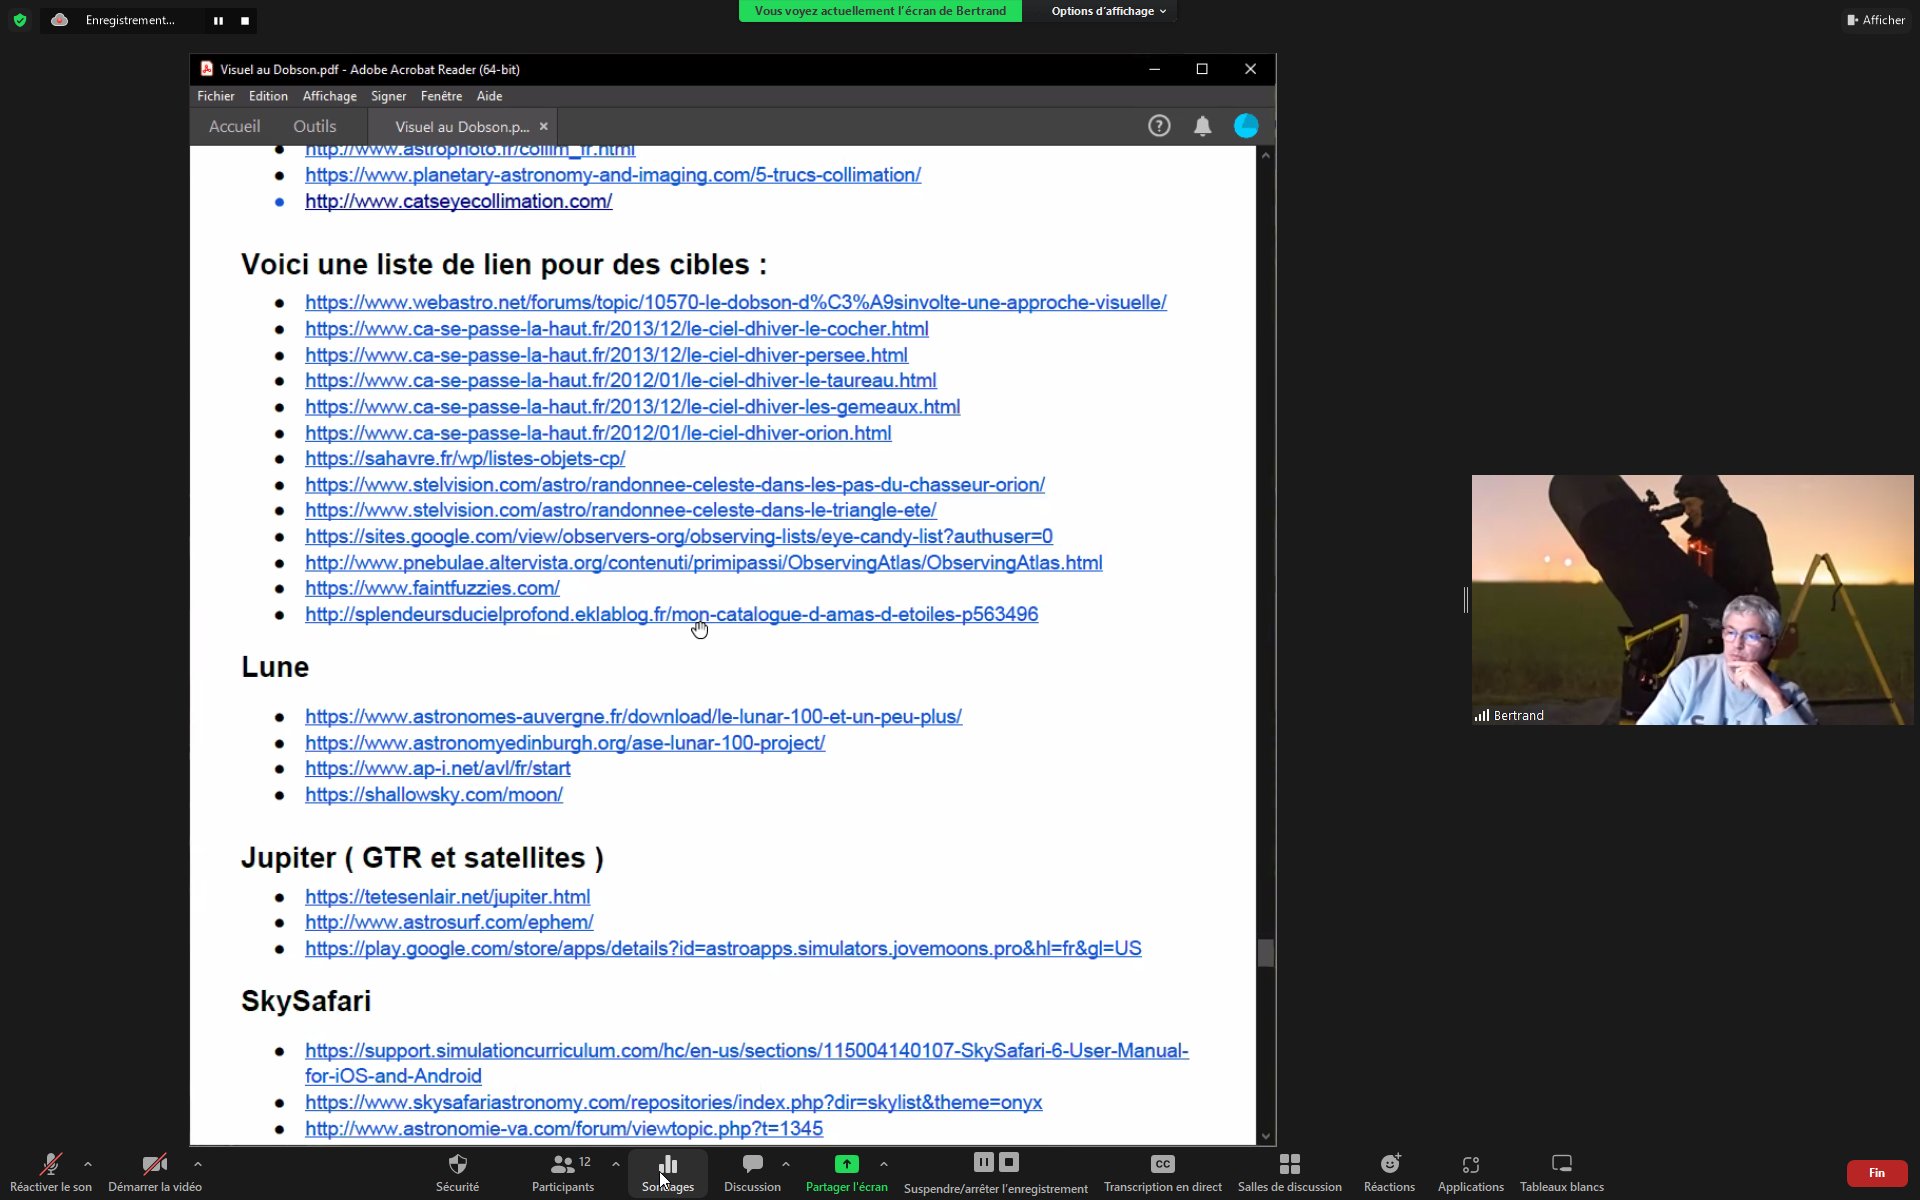Click the PDF scroll-down arrow
Image resolution: width=1920 pixels, height=1200 pixels.
[1266, 1136]
